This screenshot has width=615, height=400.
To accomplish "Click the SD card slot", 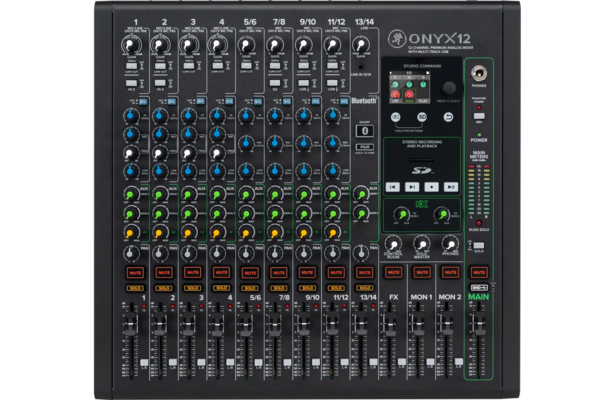I will click(421, 160).
